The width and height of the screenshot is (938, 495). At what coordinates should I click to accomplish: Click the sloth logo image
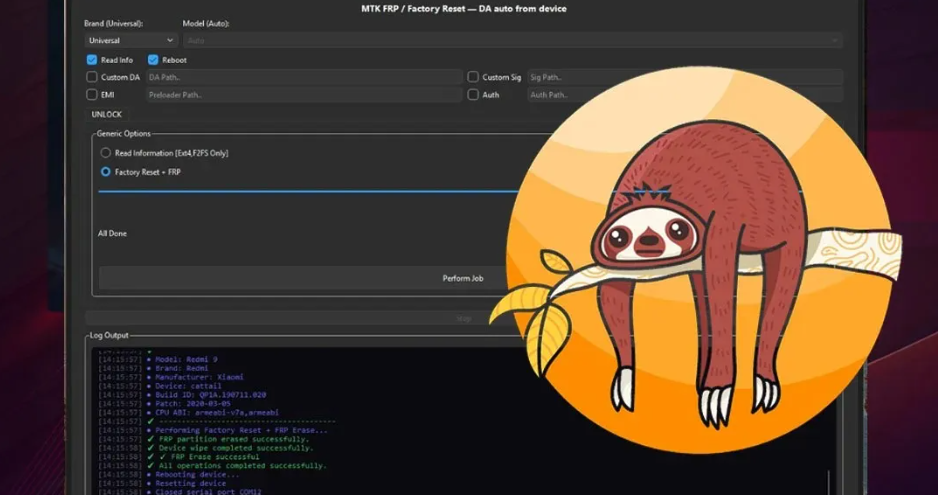(696, 260)
